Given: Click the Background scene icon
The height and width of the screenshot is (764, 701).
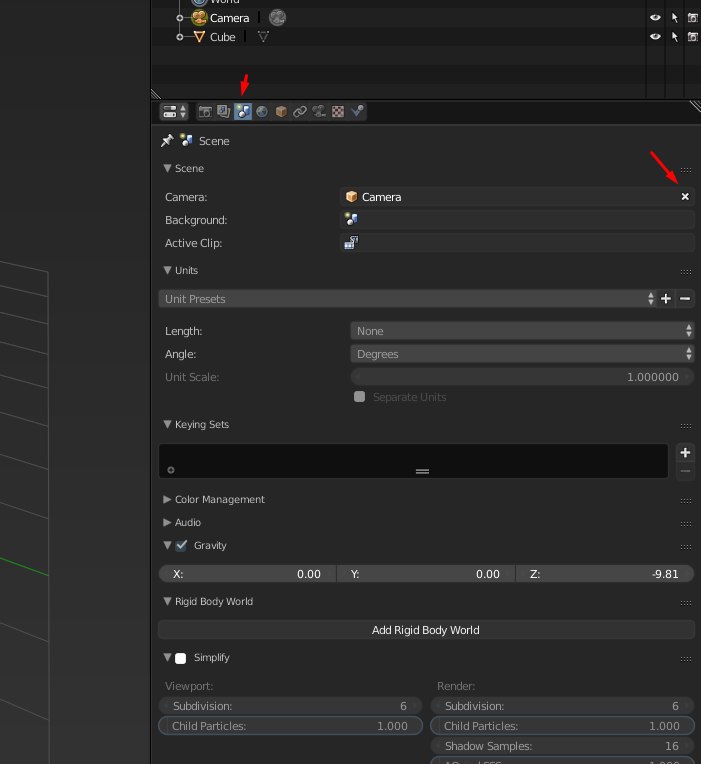Looking at the screenshot, I should coord(351,219).
